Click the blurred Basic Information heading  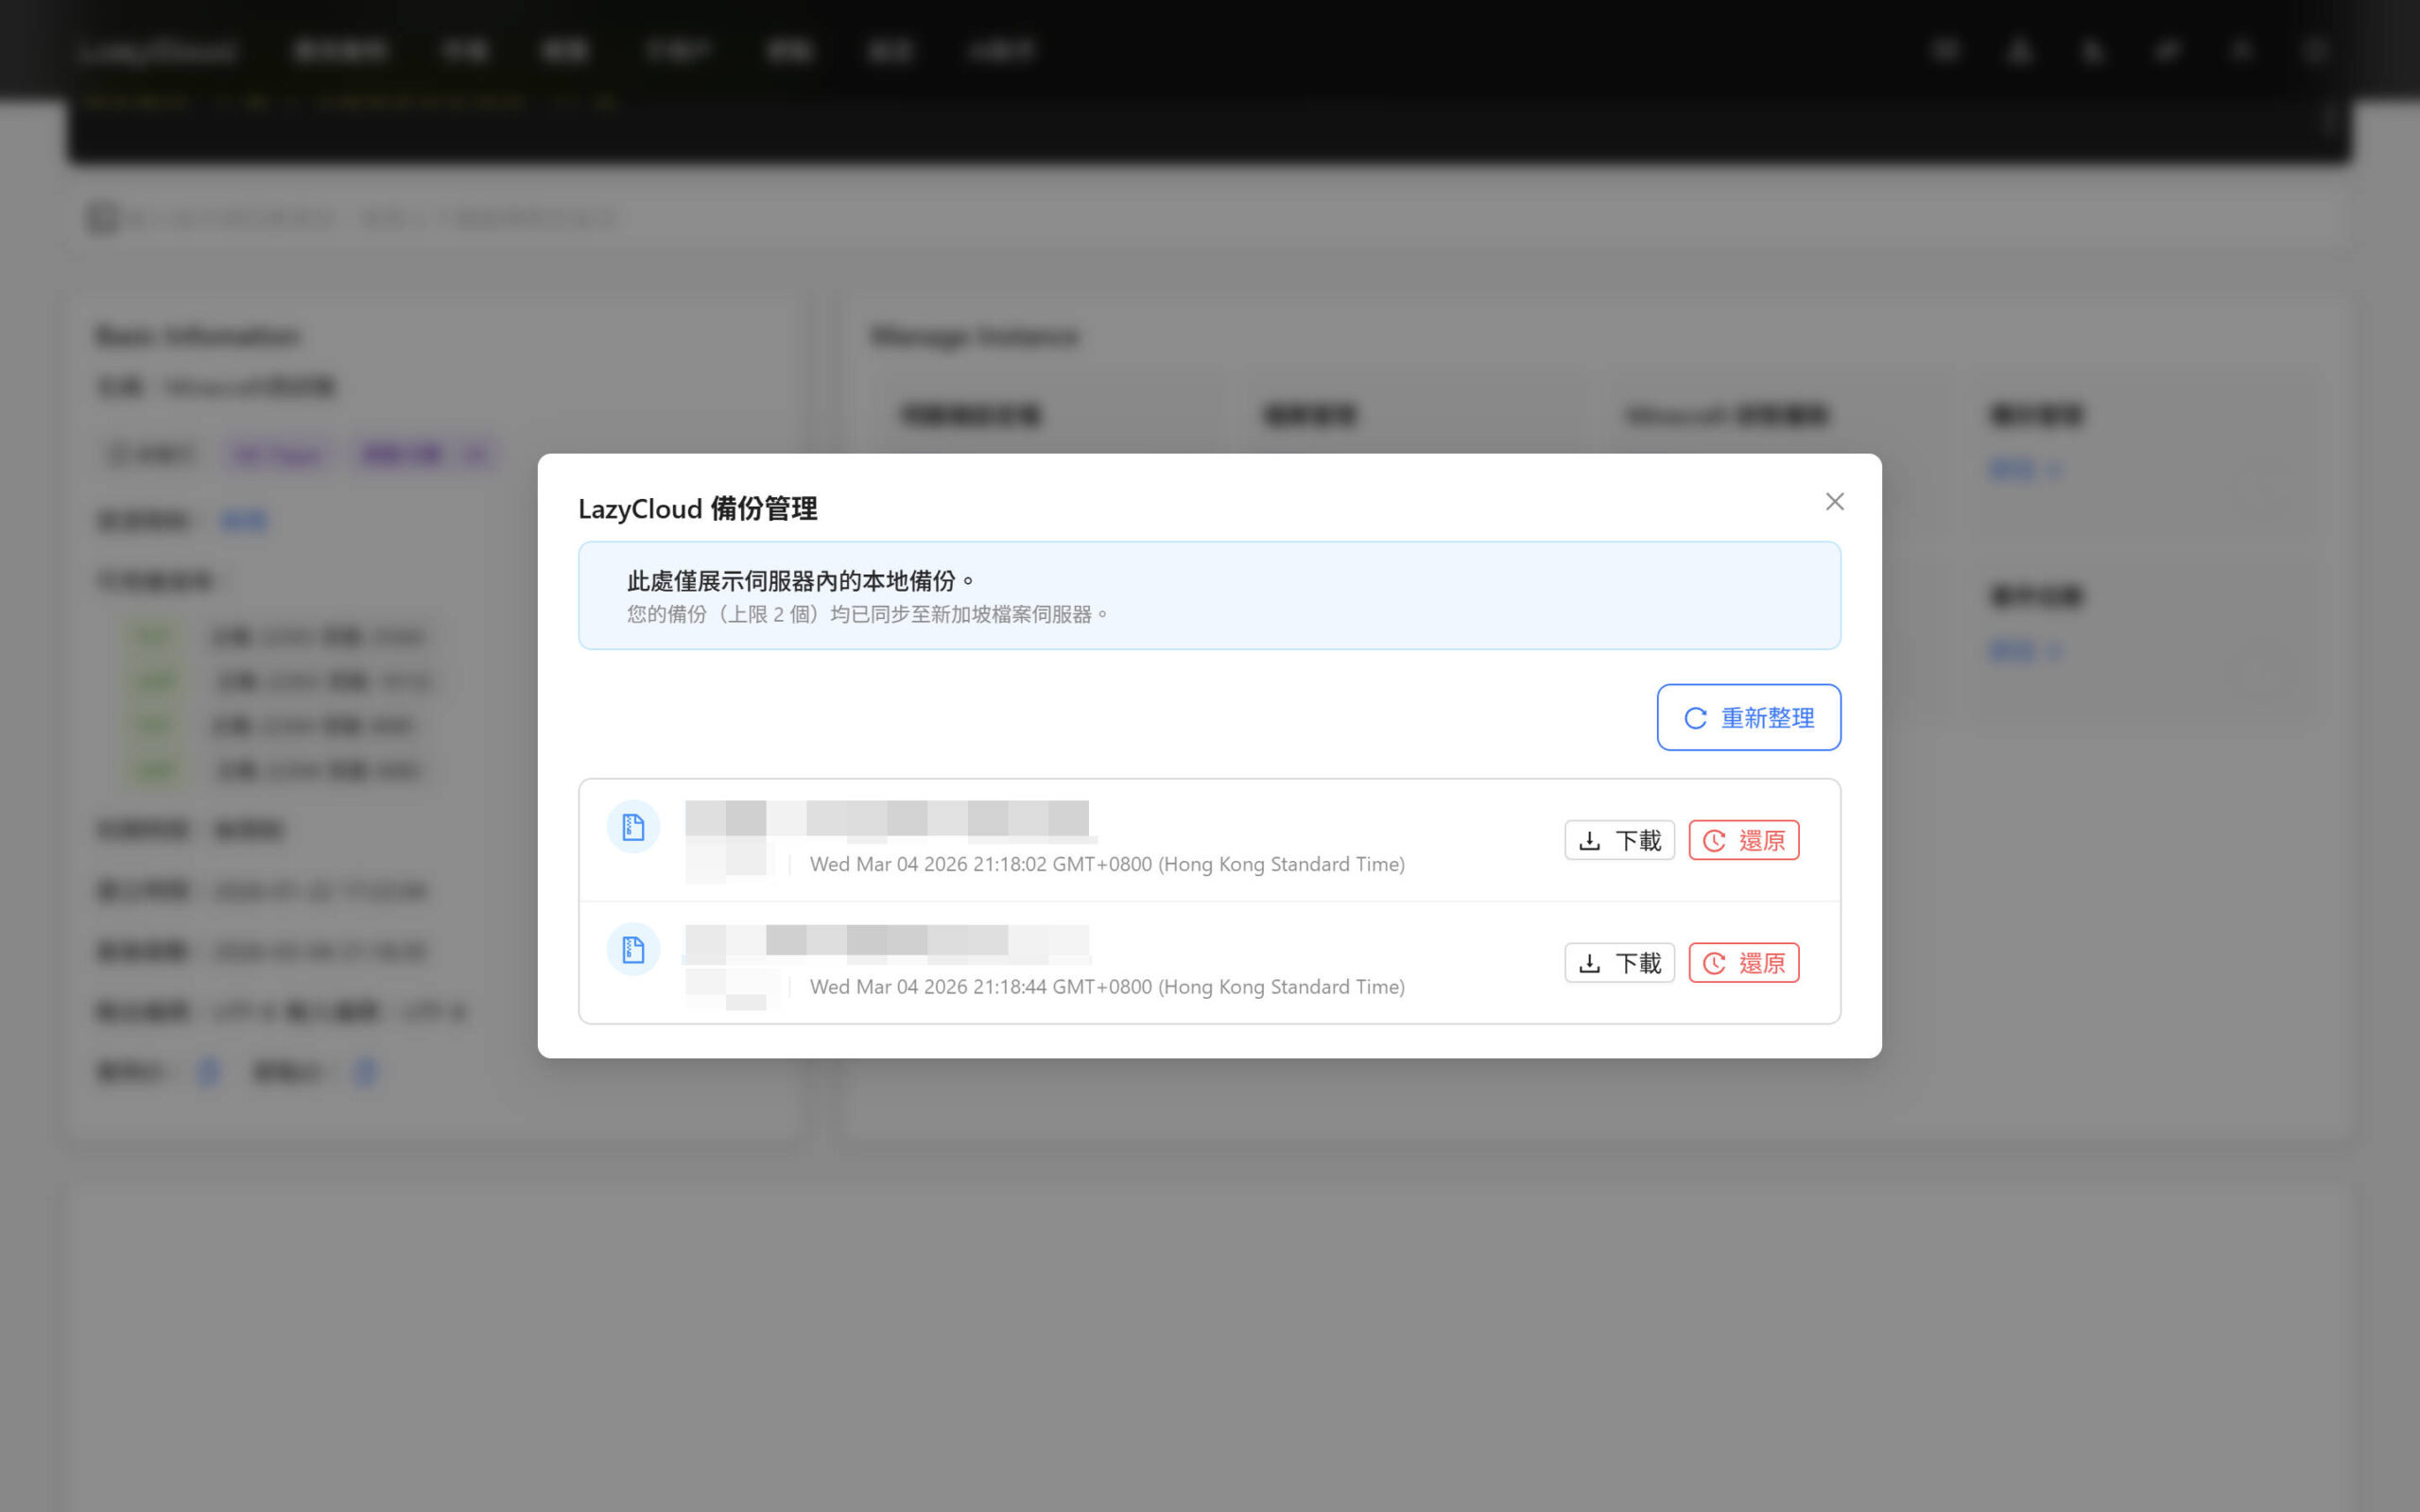tap(198, 336)
